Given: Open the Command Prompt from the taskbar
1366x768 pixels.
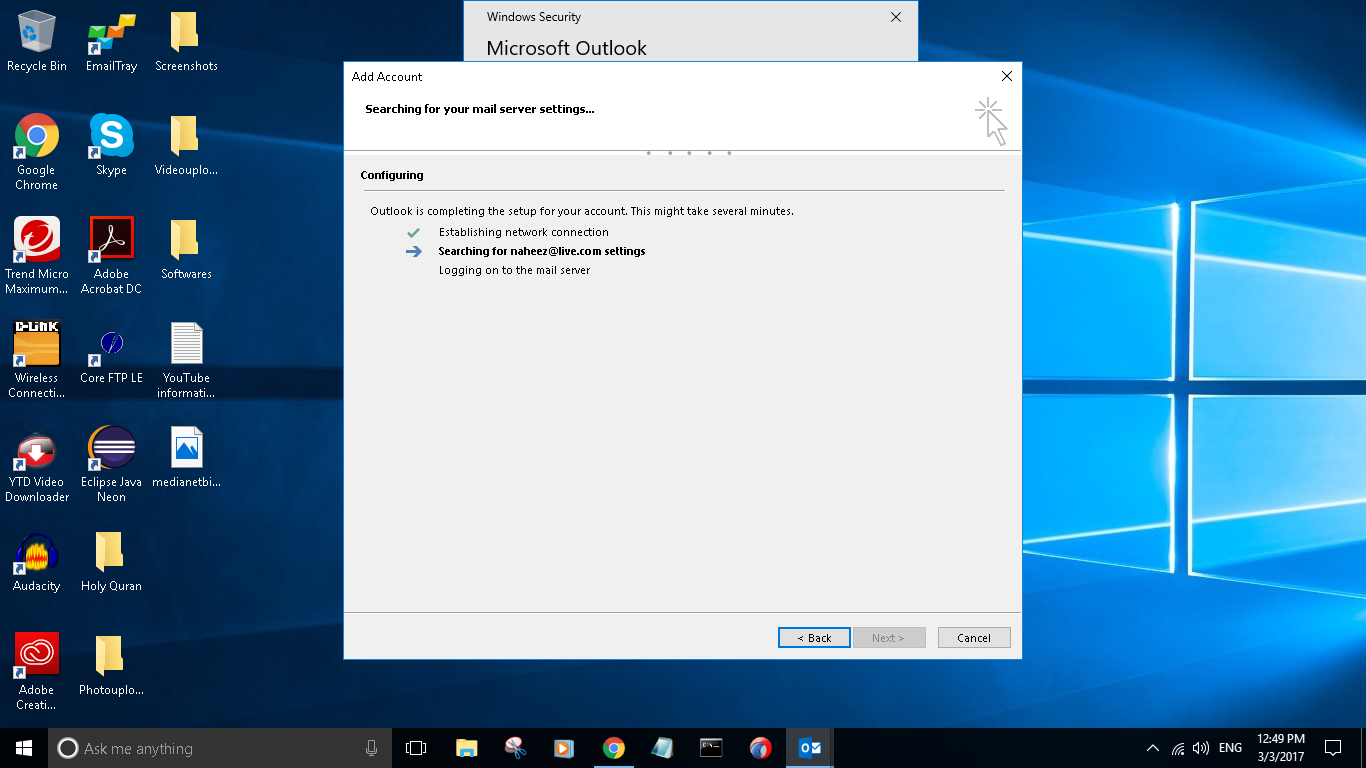Looking at the screenshot, I should point(711,747).
